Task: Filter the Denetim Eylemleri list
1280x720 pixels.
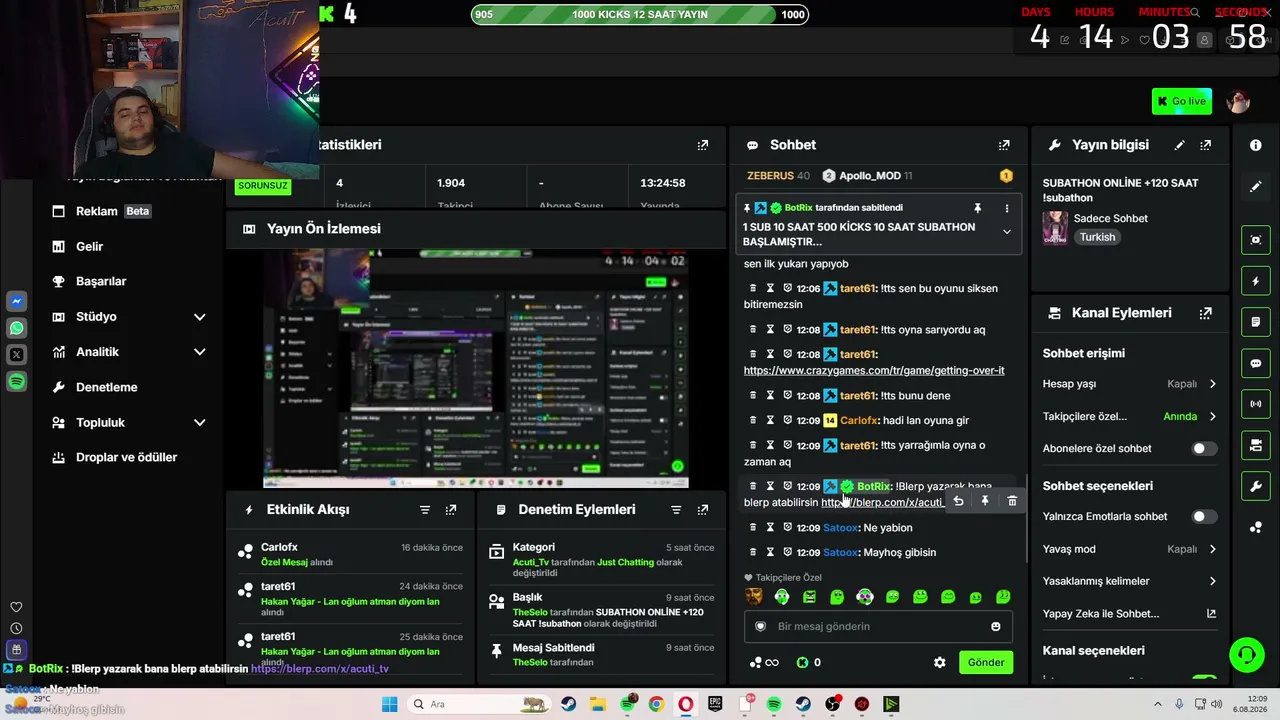Action: click(676, 510)
